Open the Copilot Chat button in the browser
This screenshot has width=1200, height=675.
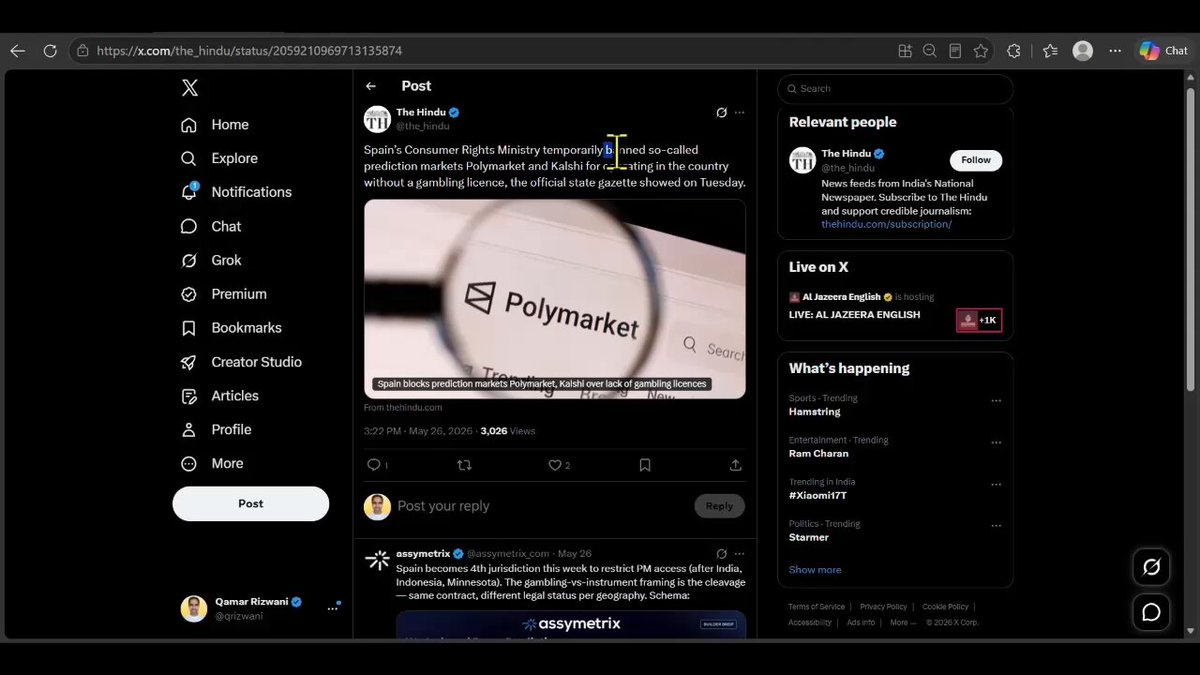coord(1163,51)
